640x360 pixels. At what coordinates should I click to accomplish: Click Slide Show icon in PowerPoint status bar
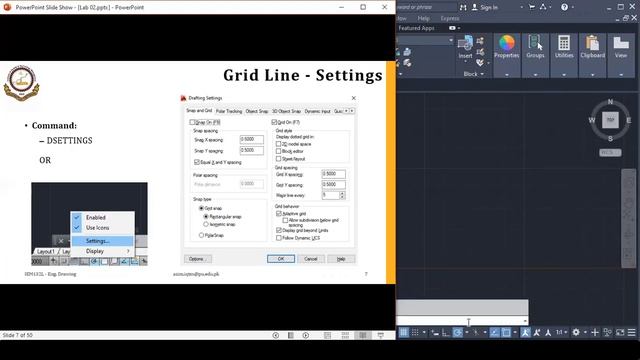380,335
